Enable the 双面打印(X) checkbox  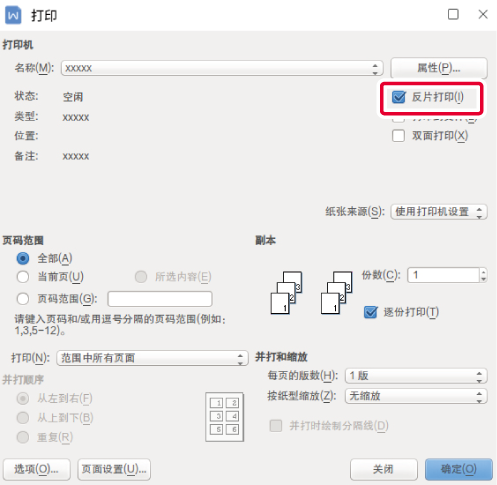[399, 136]
